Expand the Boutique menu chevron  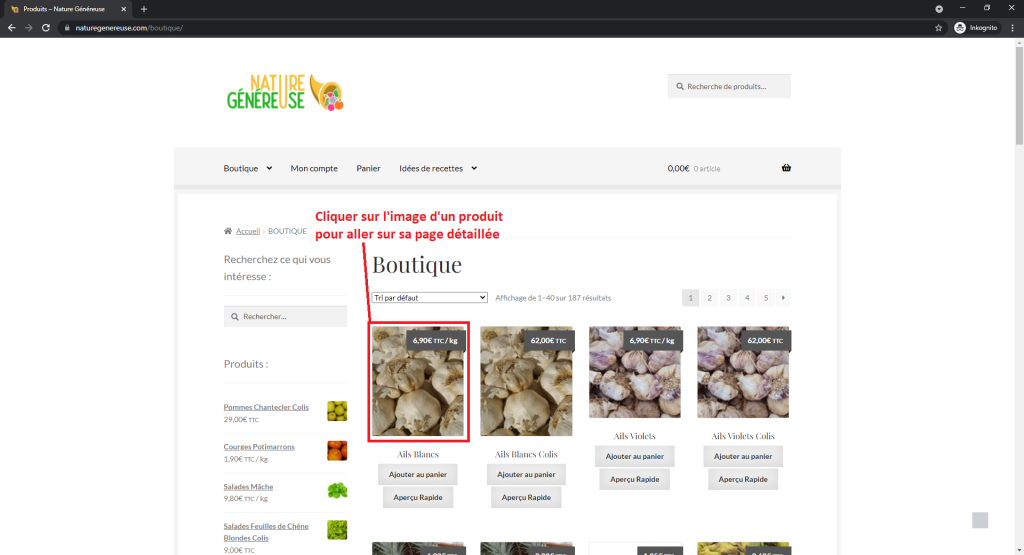(269, 168)
